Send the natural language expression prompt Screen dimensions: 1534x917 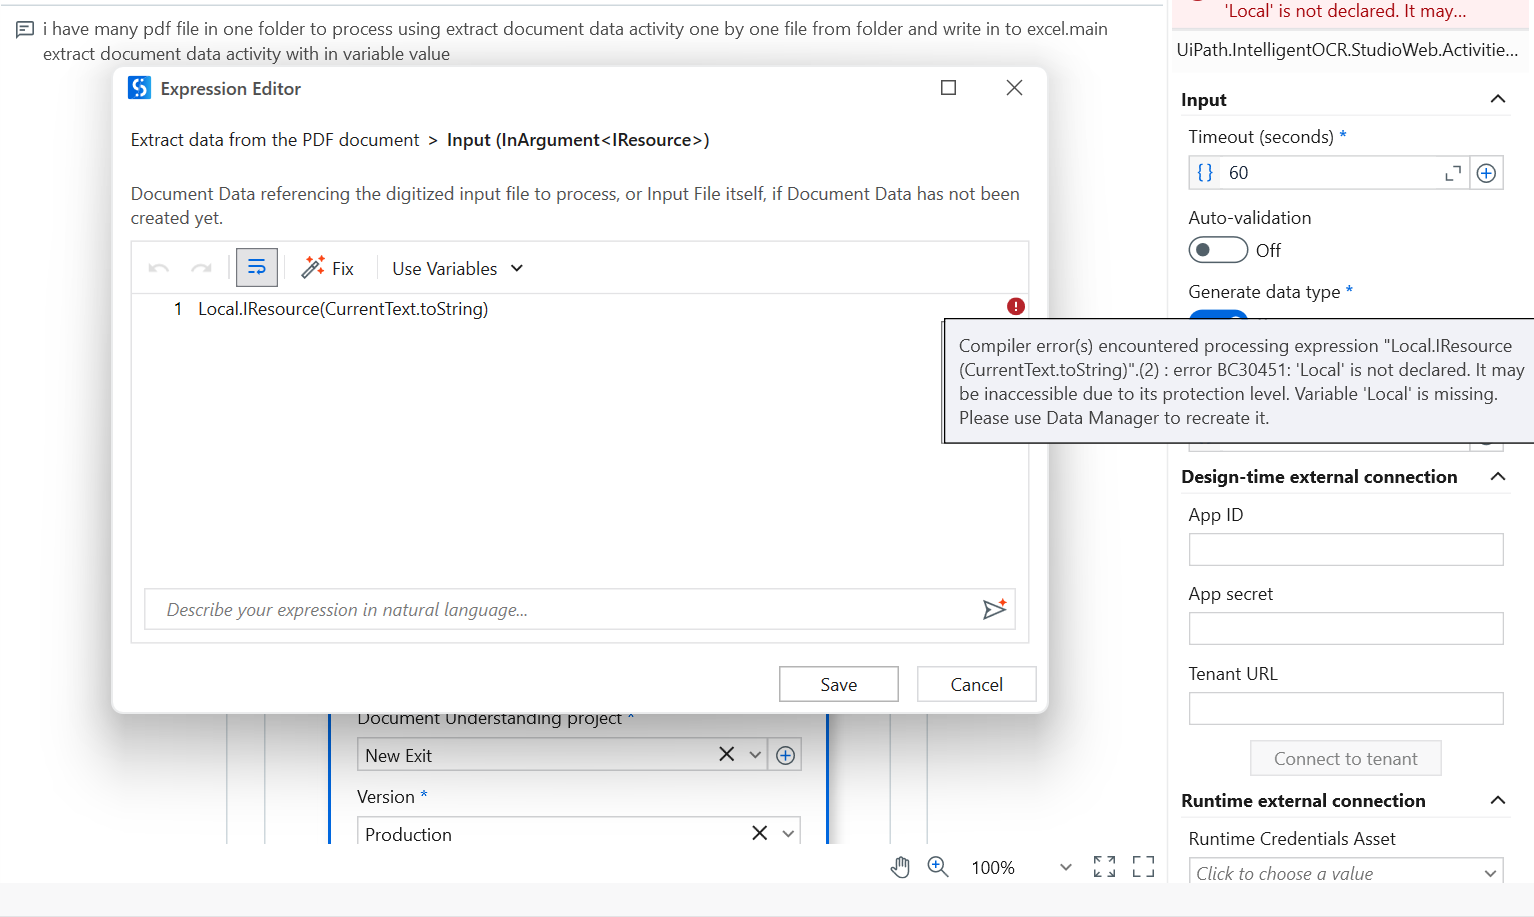pos(994,609)
